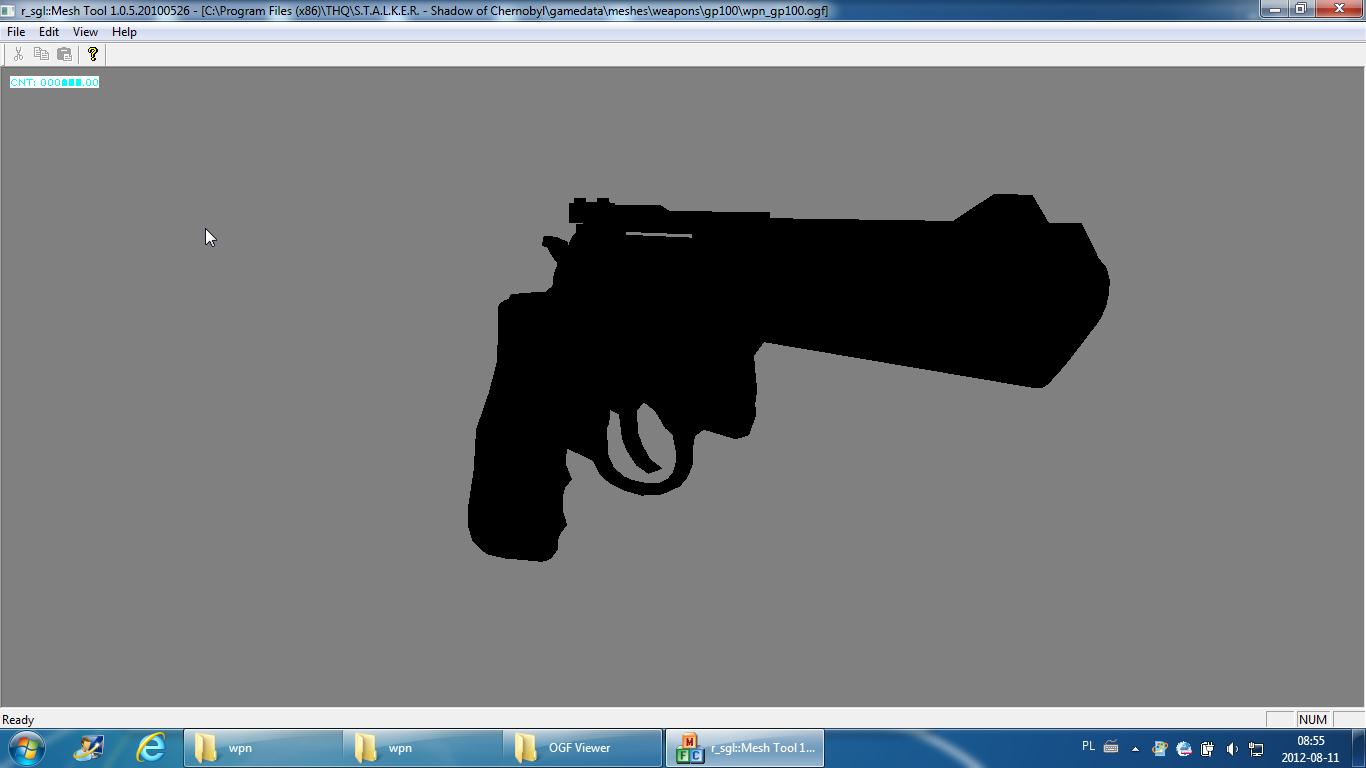Launch the pinned tools taskbar icon
This screenshot has height=768, width=1366.
tap(88, 748)
